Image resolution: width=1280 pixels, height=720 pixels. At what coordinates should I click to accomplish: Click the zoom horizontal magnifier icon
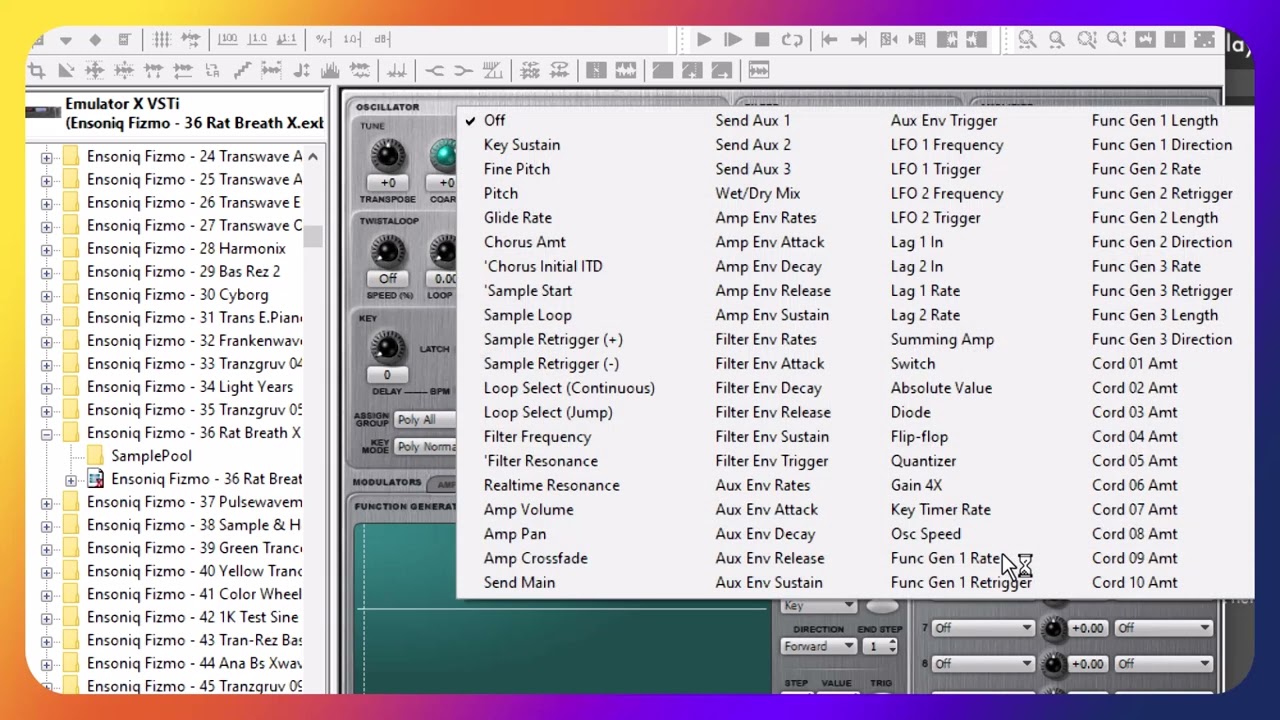pos(1027,40)
